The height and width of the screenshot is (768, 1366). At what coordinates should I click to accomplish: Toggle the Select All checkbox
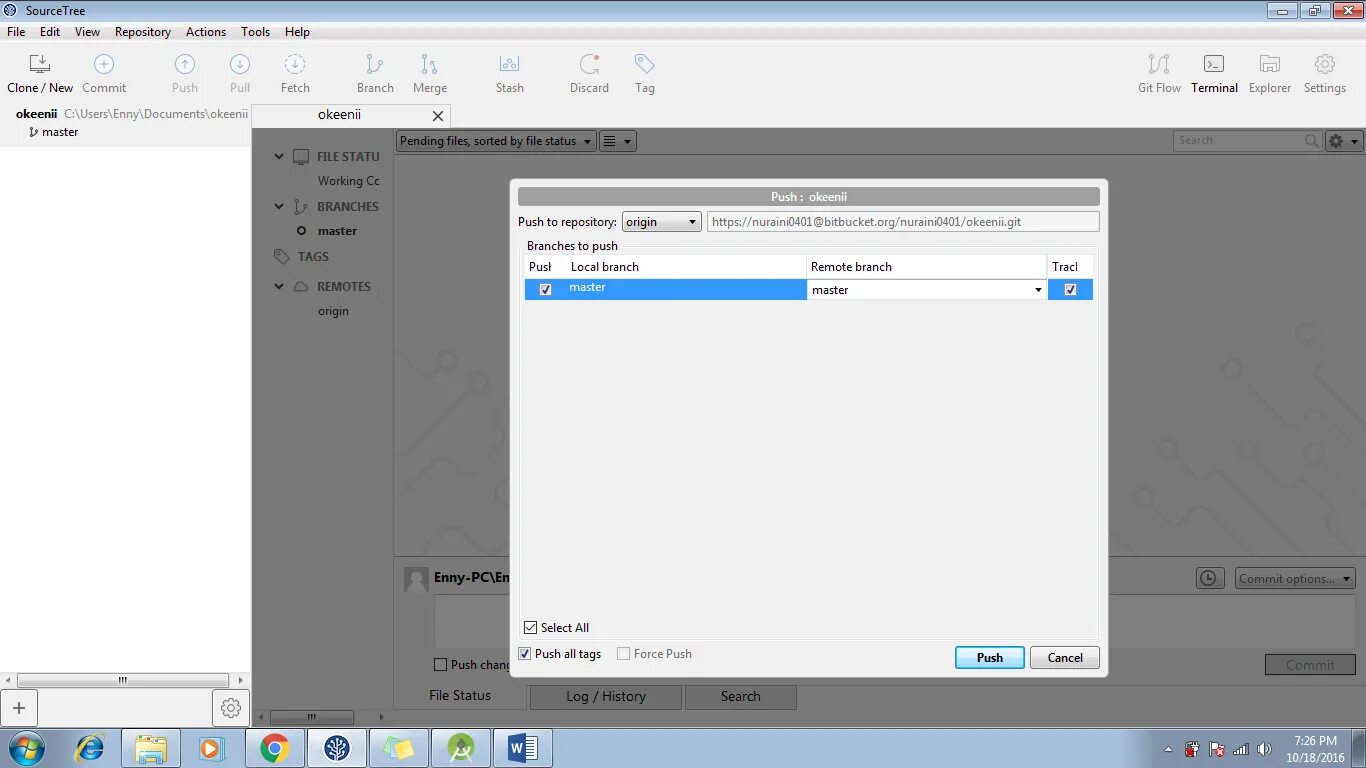[x=531, y=628]
